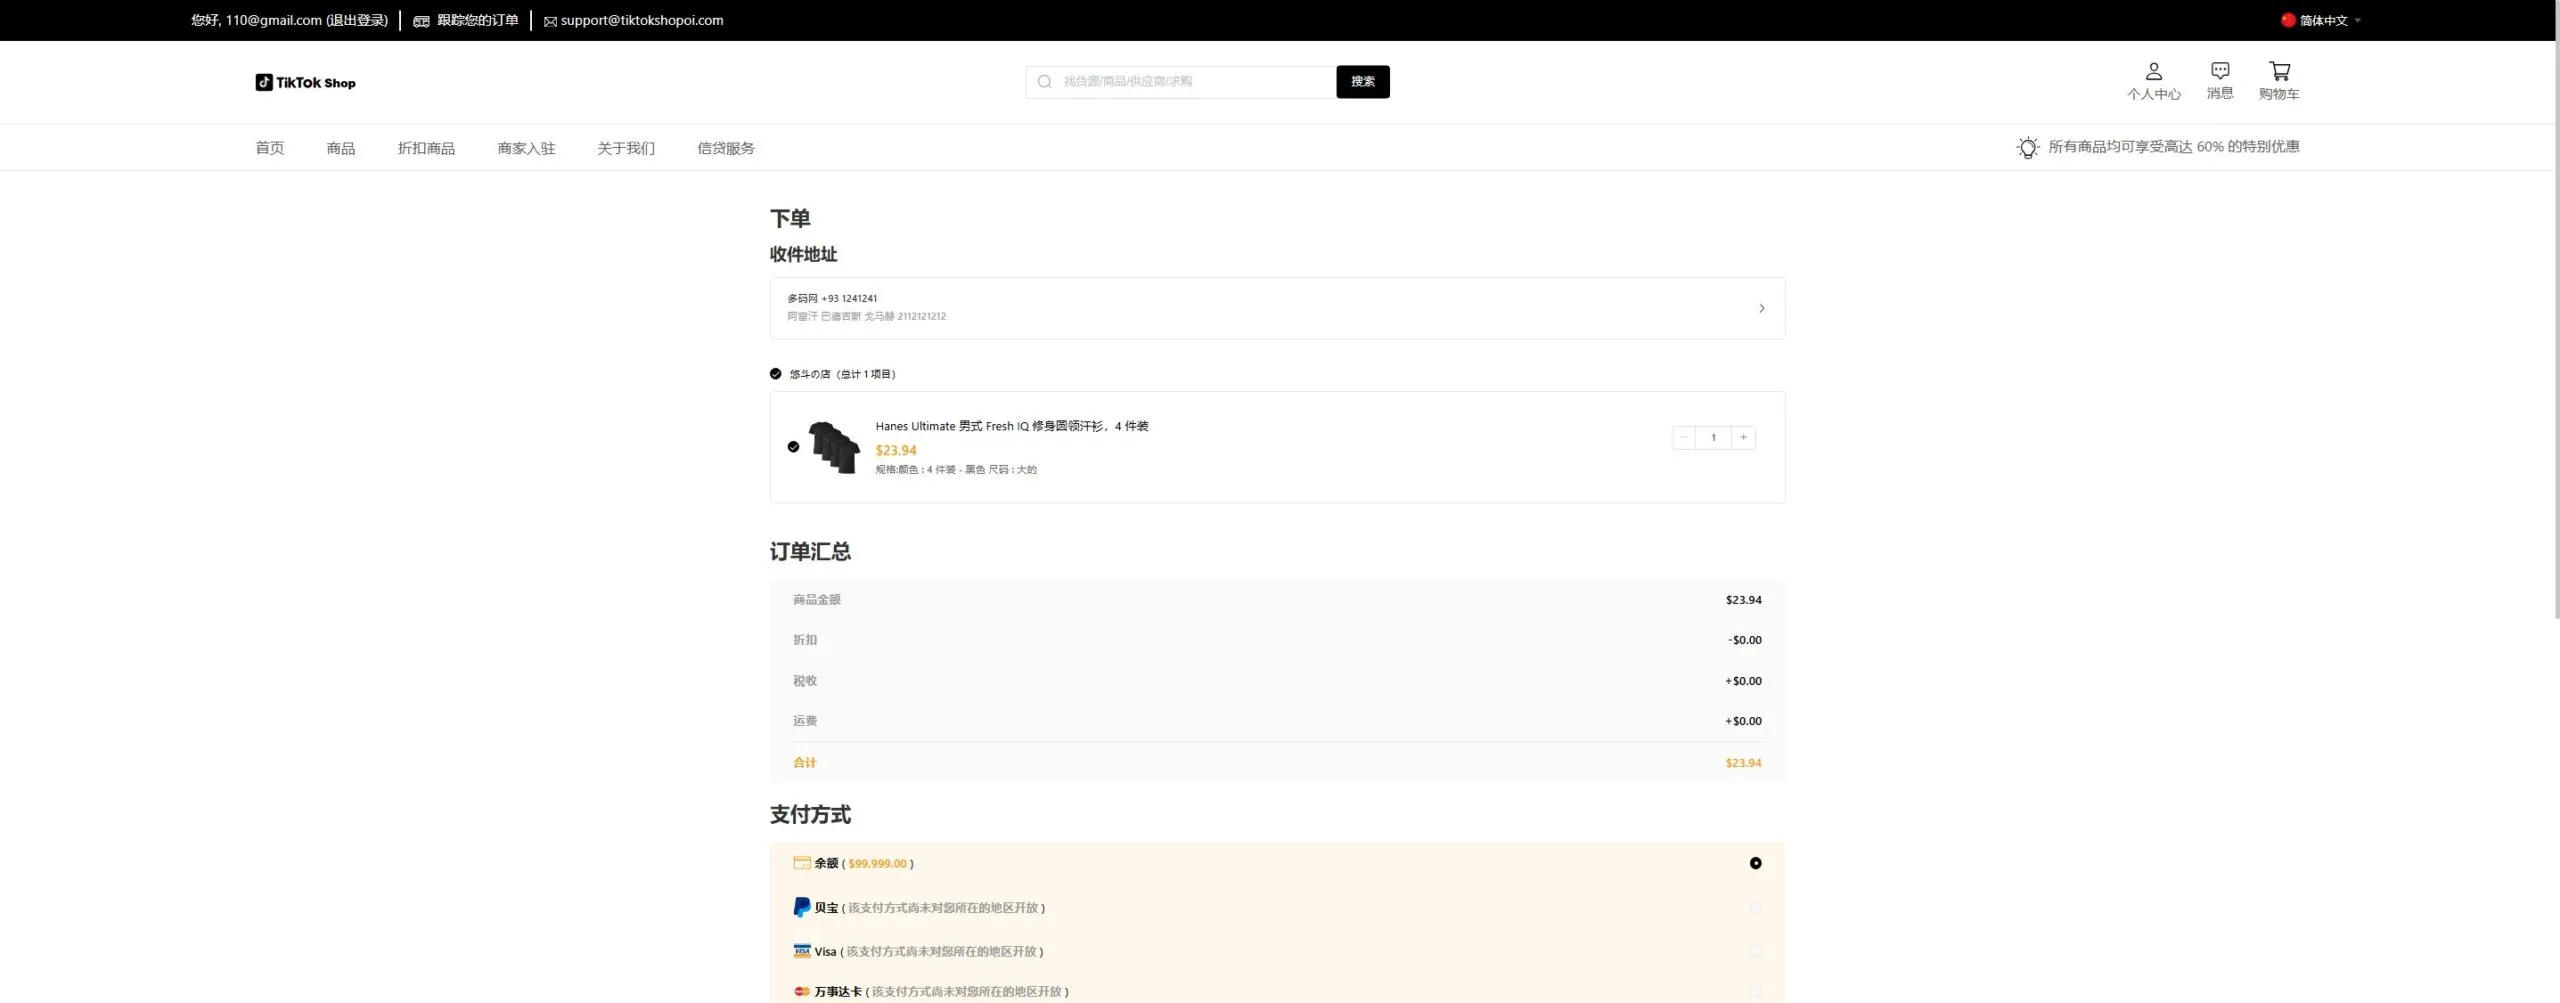Open the shopping cart (购物车) icon
The width and height of the screenshot is (2560, 1003).
(2278, 81)
